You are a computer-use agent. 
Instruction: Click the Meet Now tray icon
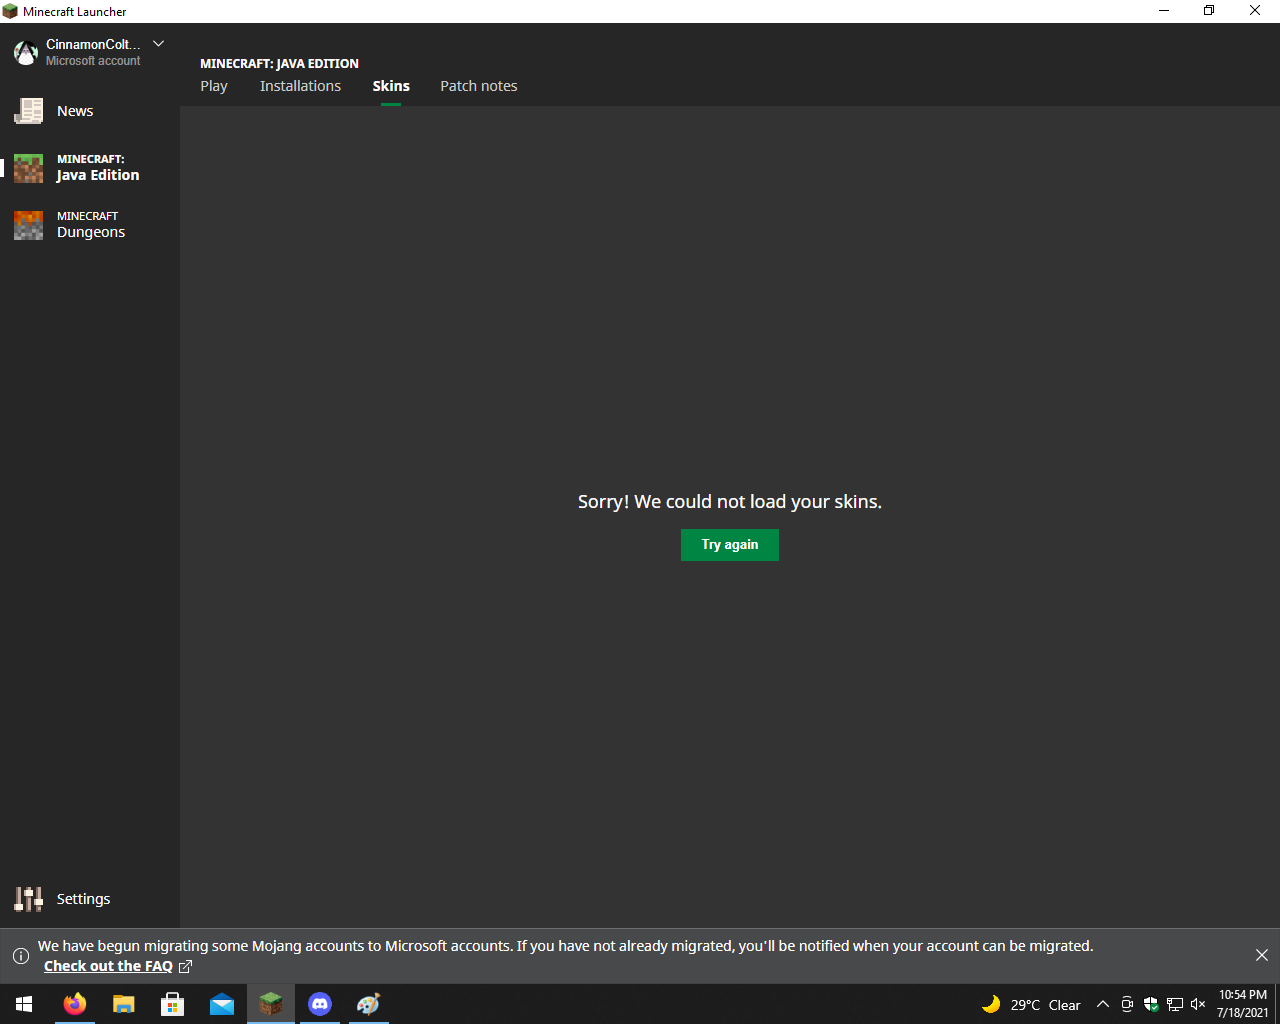click(x=1127, y=1004)
